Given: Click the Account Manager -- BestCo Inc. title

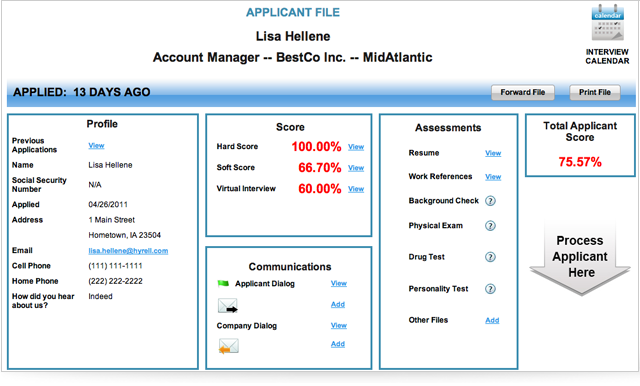Looking at the screenshot, I should pyautogui.click(x=293, y=58).
